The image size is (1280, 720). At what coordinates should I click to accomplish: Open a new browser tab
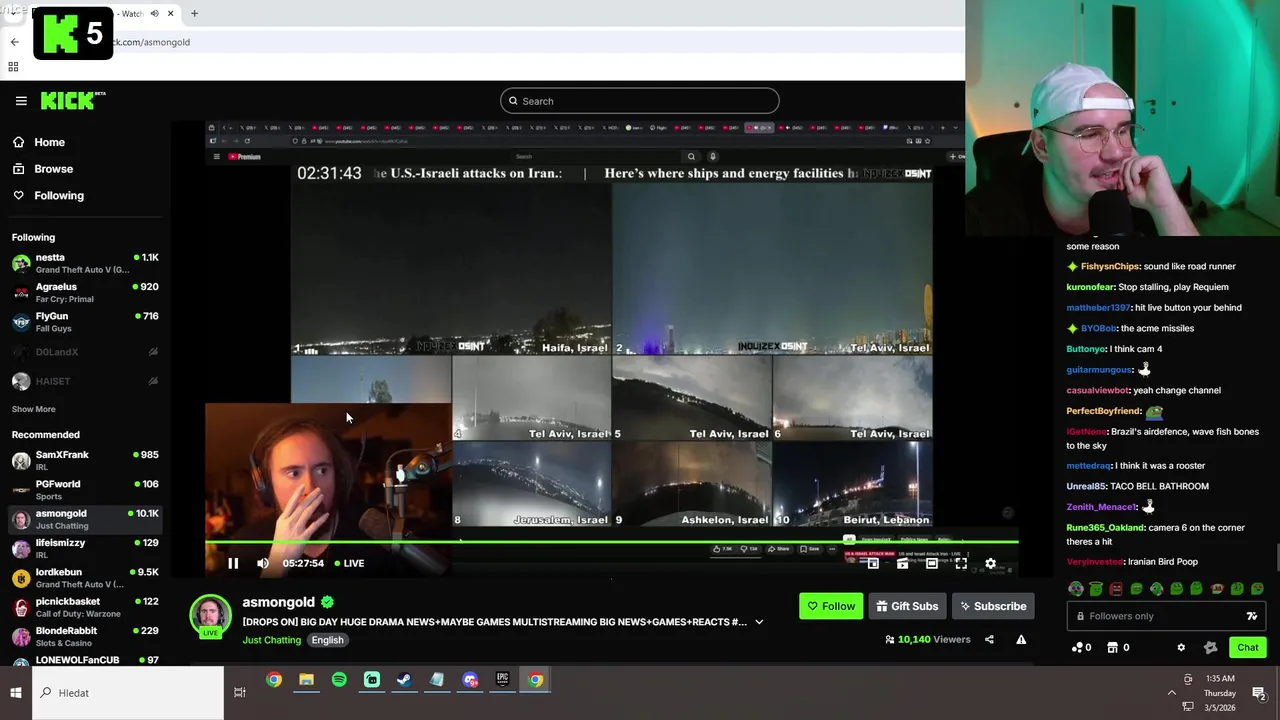[x=194, y=14]
